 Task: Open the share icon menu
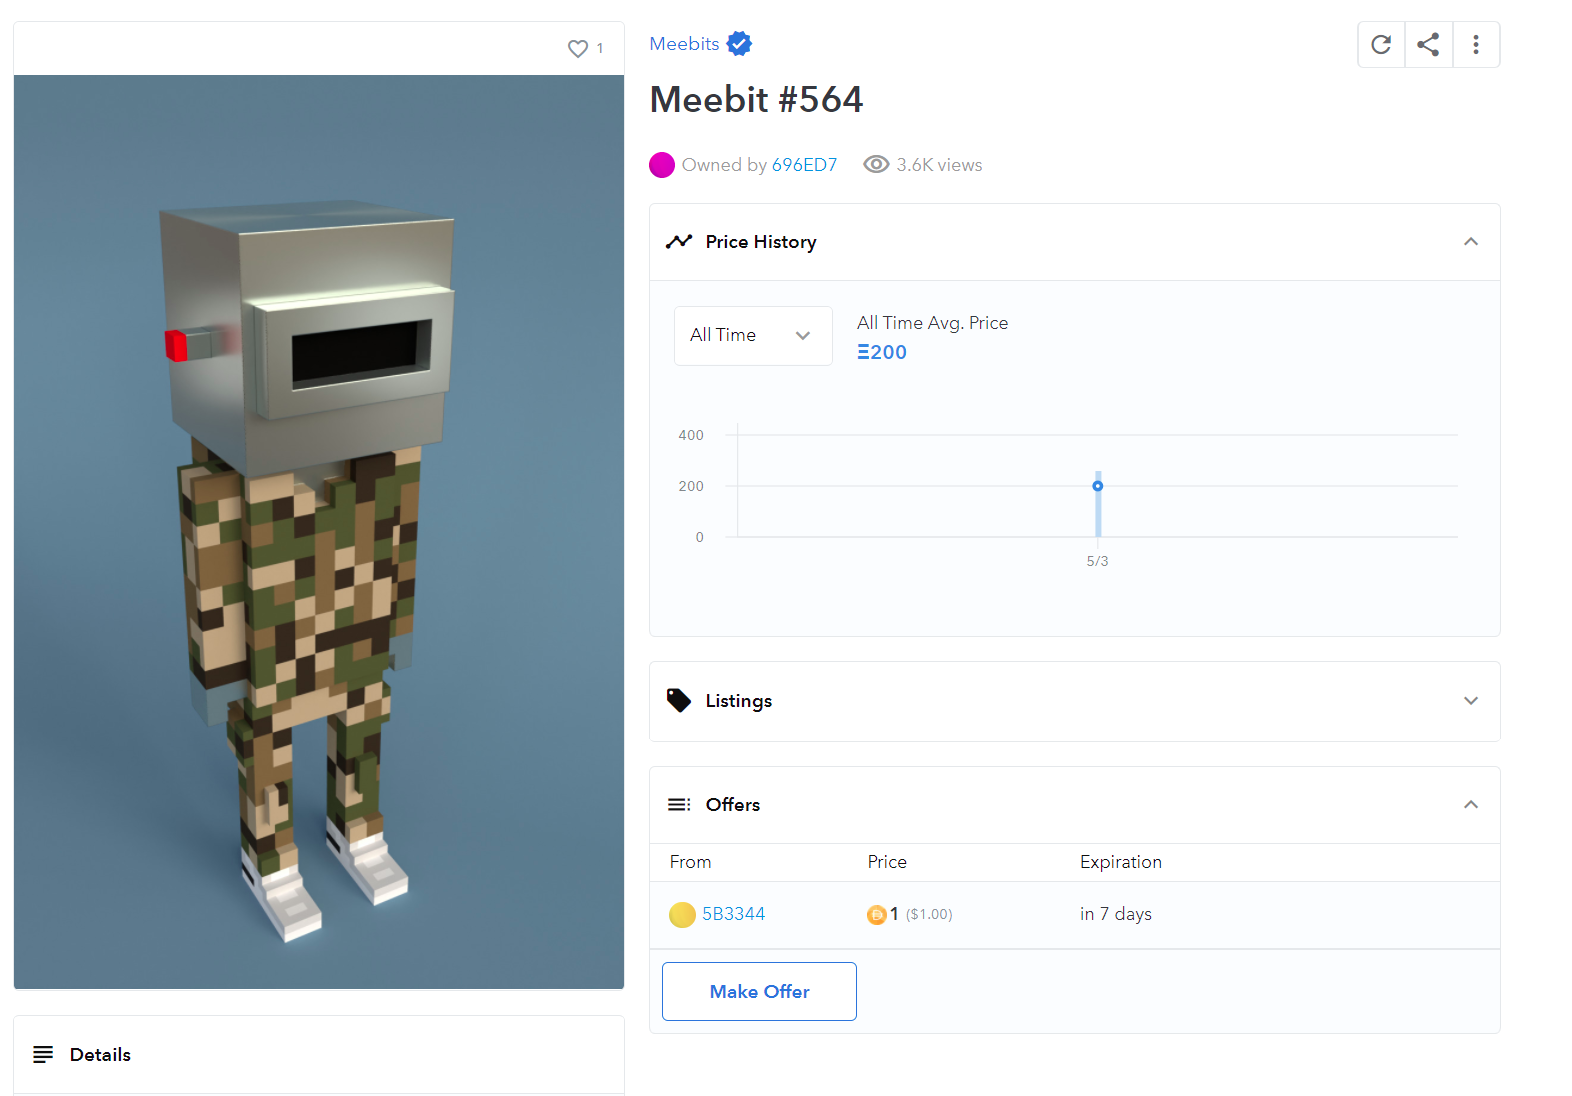(x=1428, y=45)
